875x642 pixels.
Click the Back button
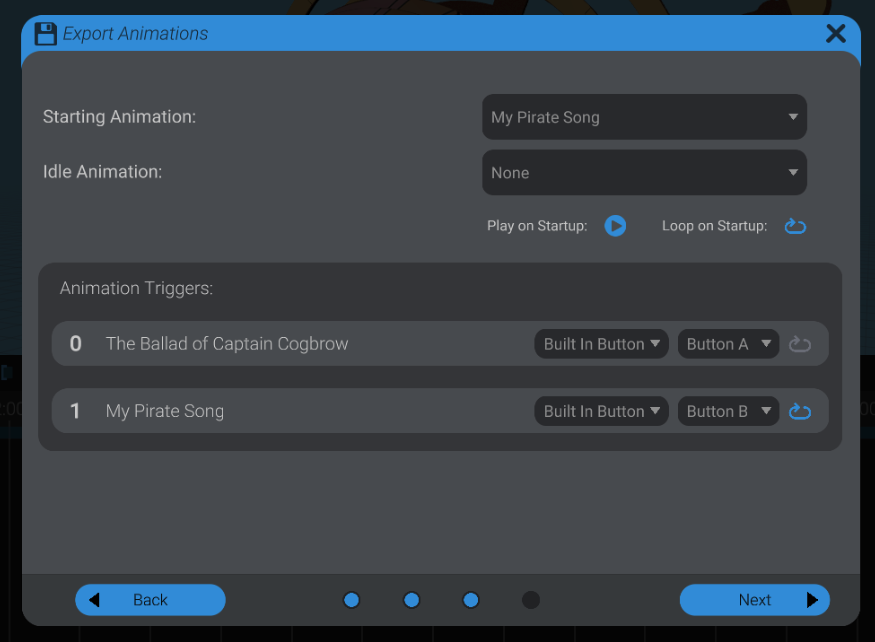pos(150,600)
